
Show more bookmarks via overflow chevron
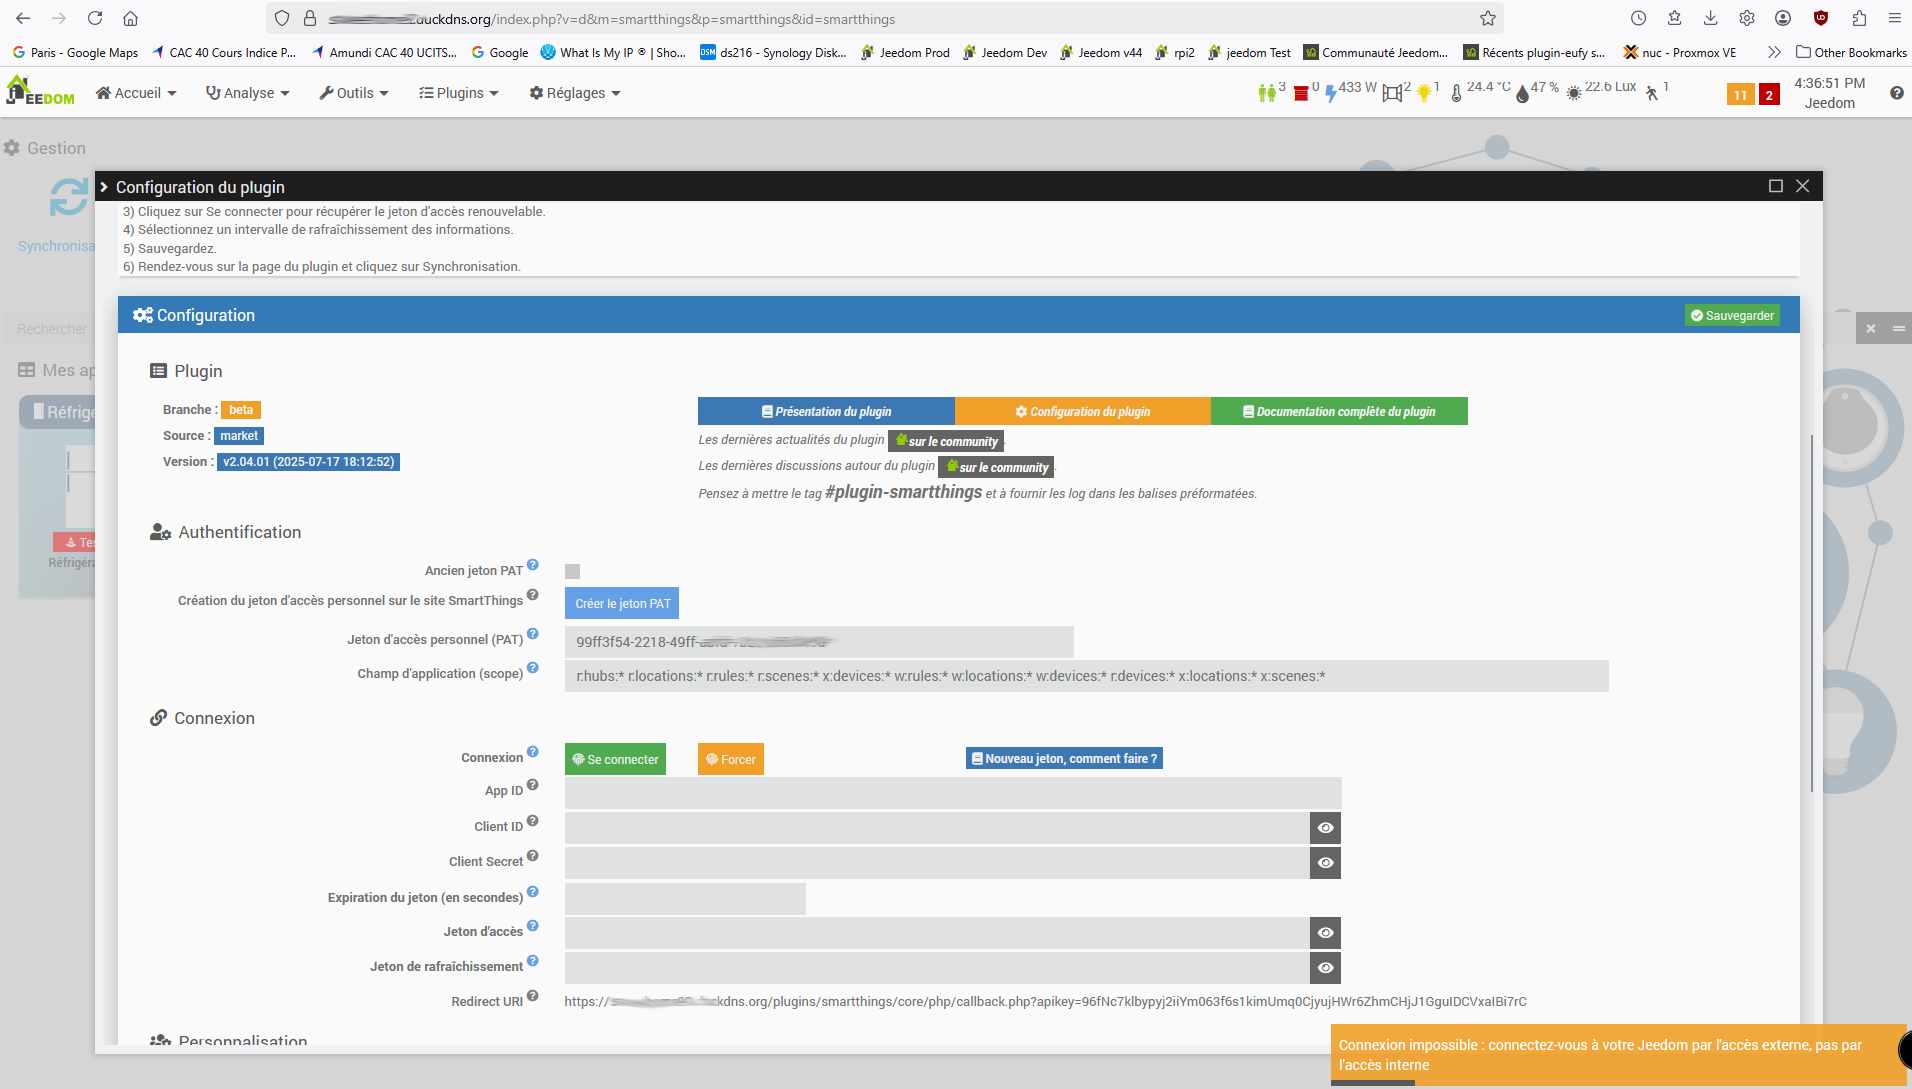(1774, 52)
